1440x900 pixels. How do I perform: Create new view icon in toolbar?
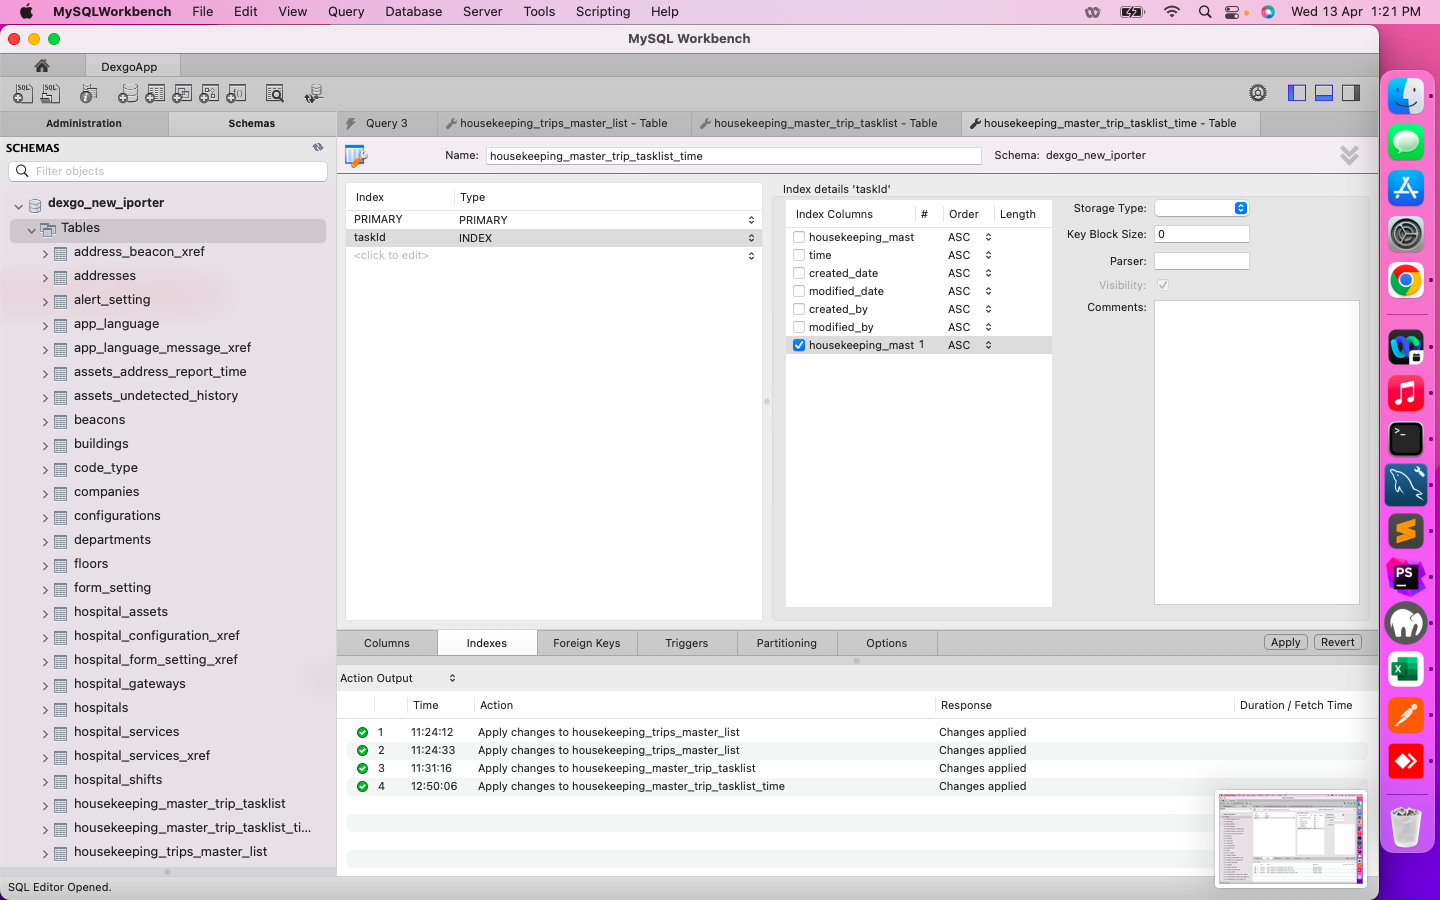click(182, 93)
